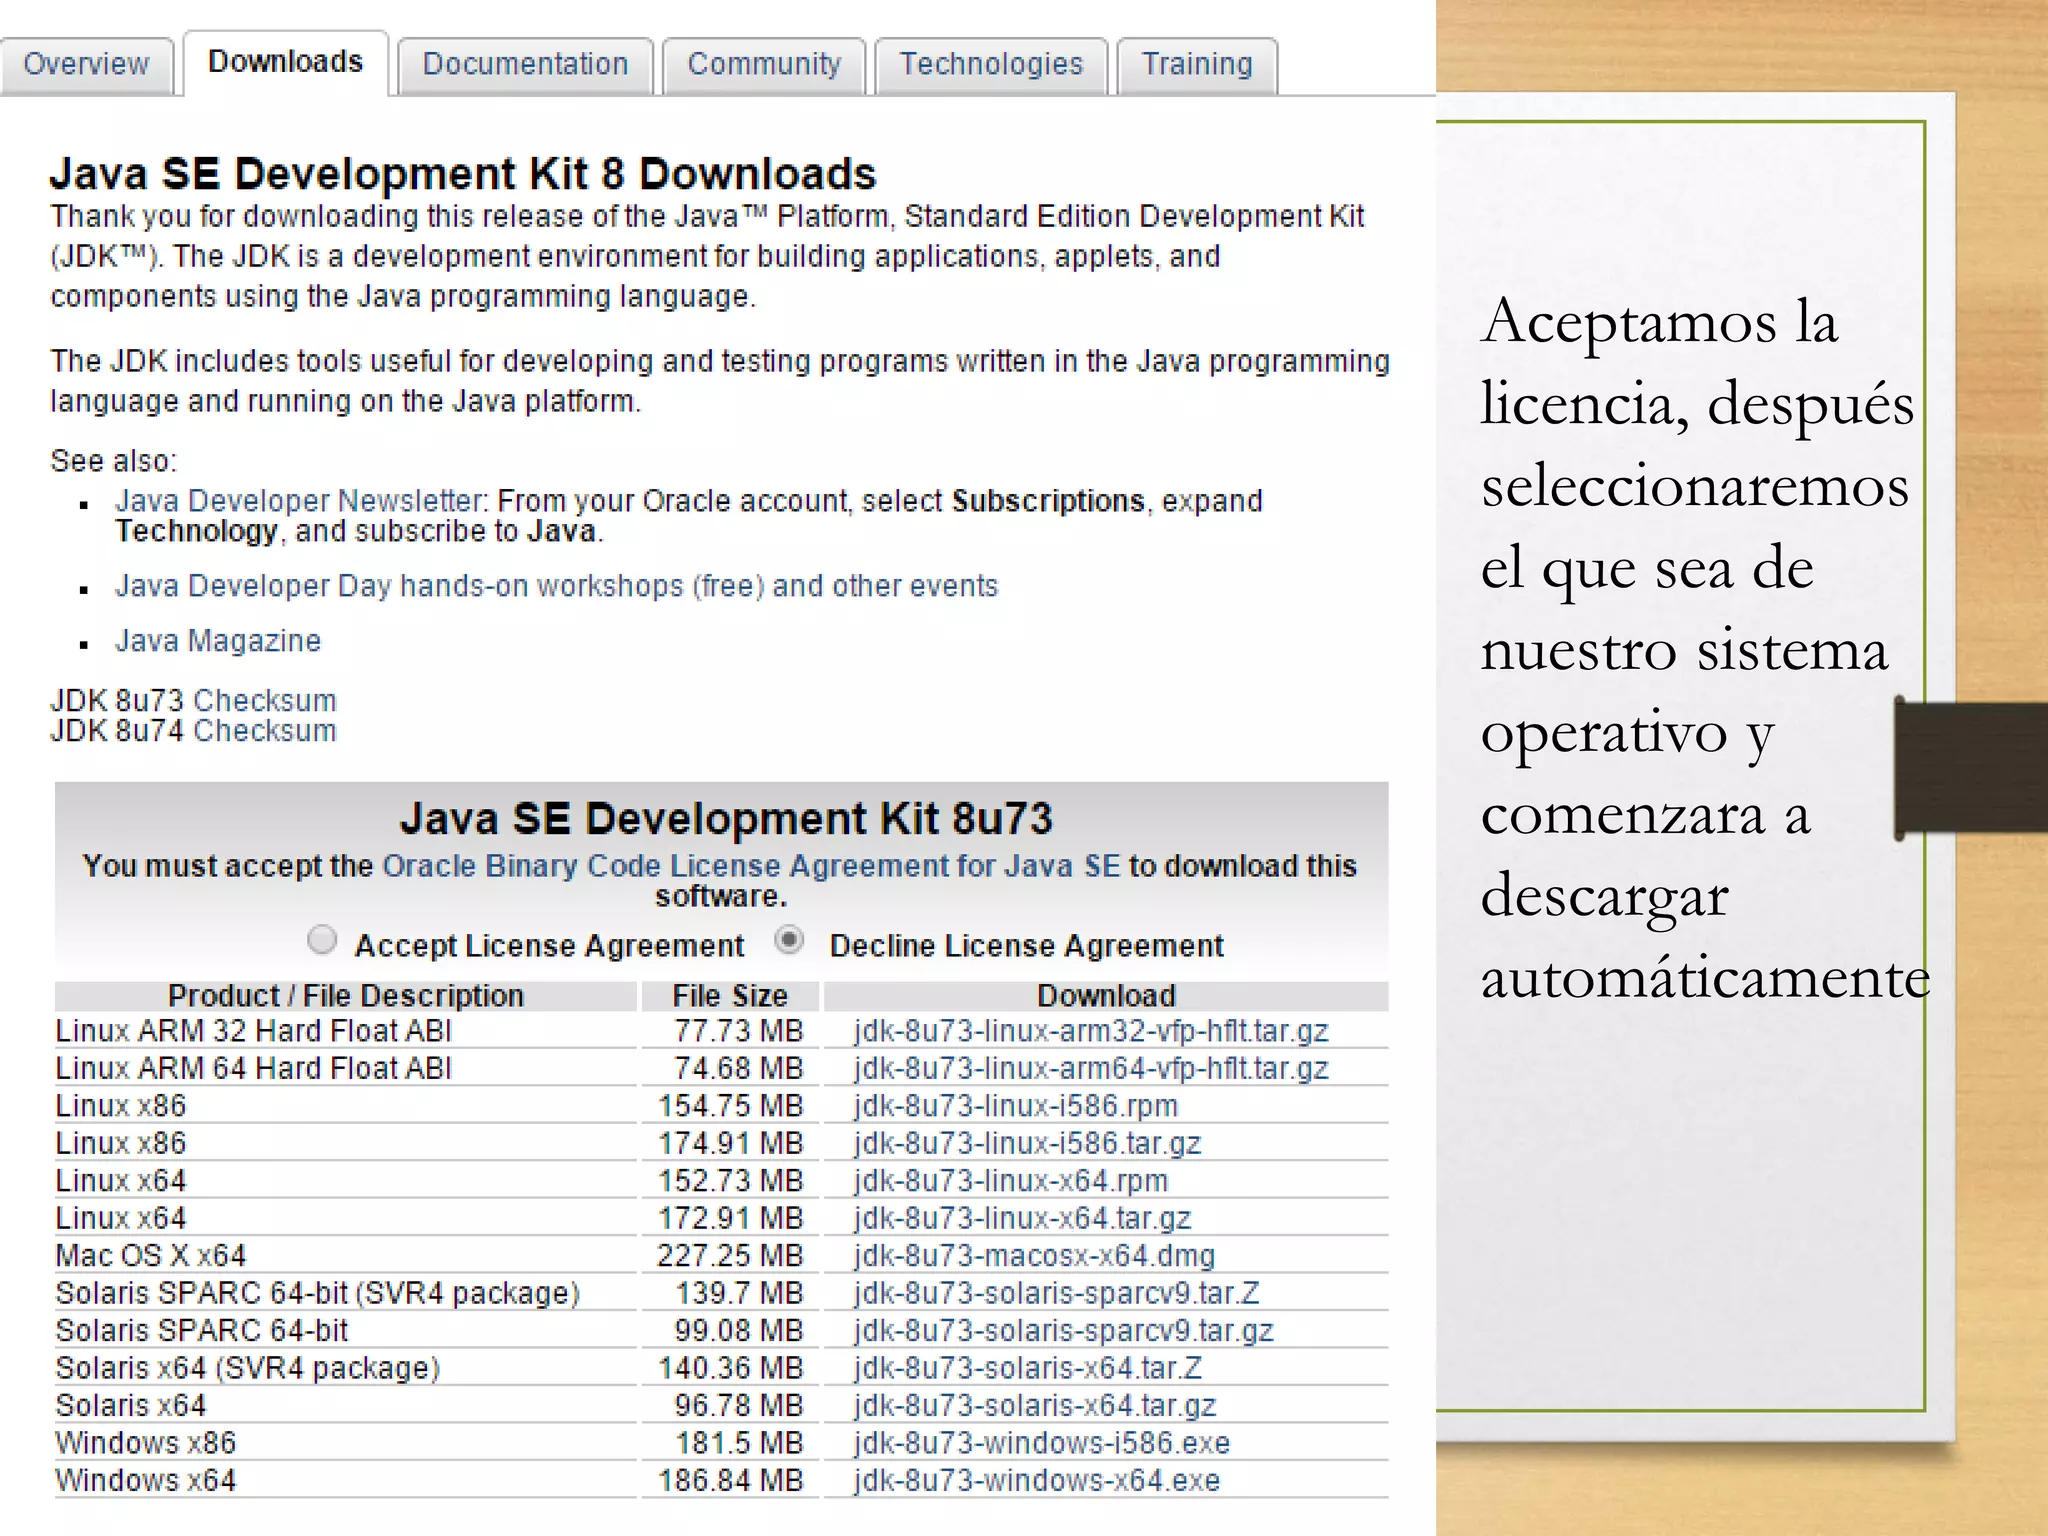This screenshot has height=1536, width=2048.
Task: Select the Solaris x64 (SVR4 package) label
Action: tap(248, 1368)
